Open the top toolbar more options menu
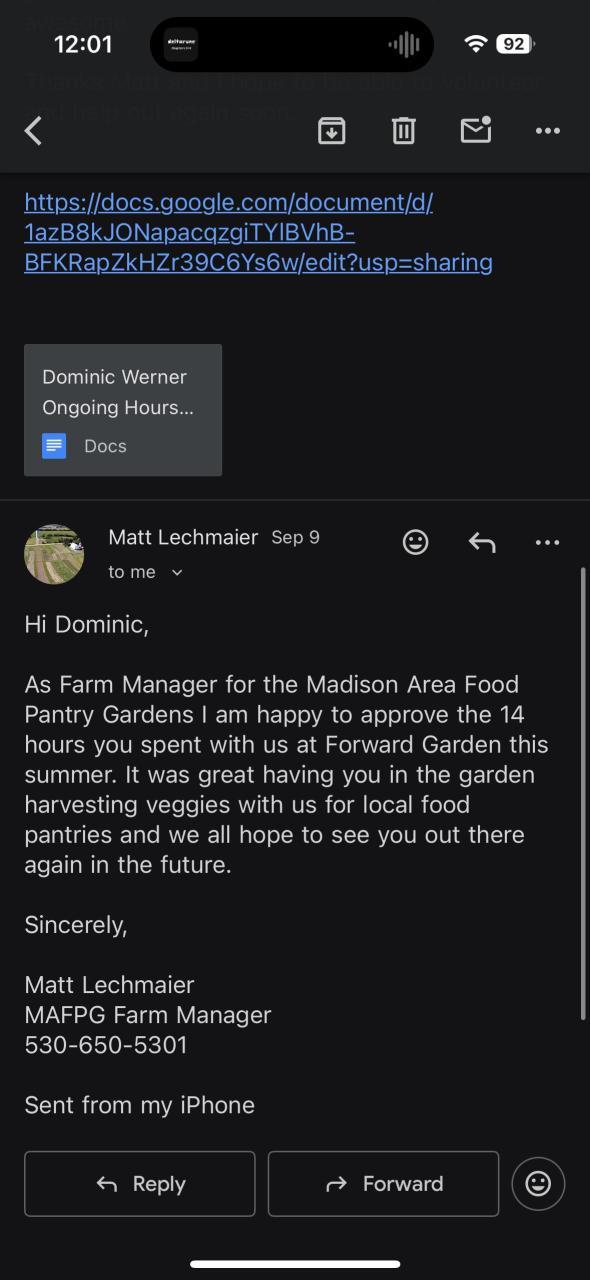The height and width of the screenshot is (1280, 590). click(548, 131)
